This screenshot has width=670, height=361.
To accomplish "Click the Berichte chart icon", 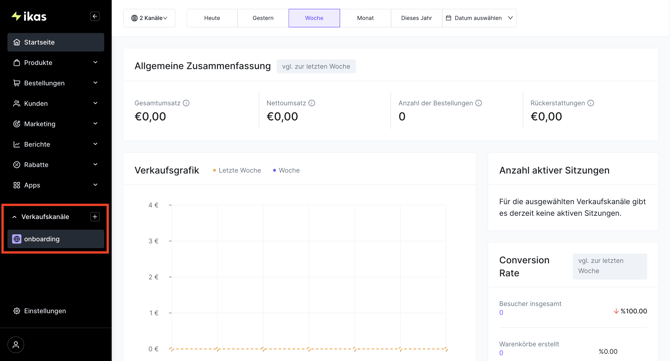I will (x=17, y=144).
